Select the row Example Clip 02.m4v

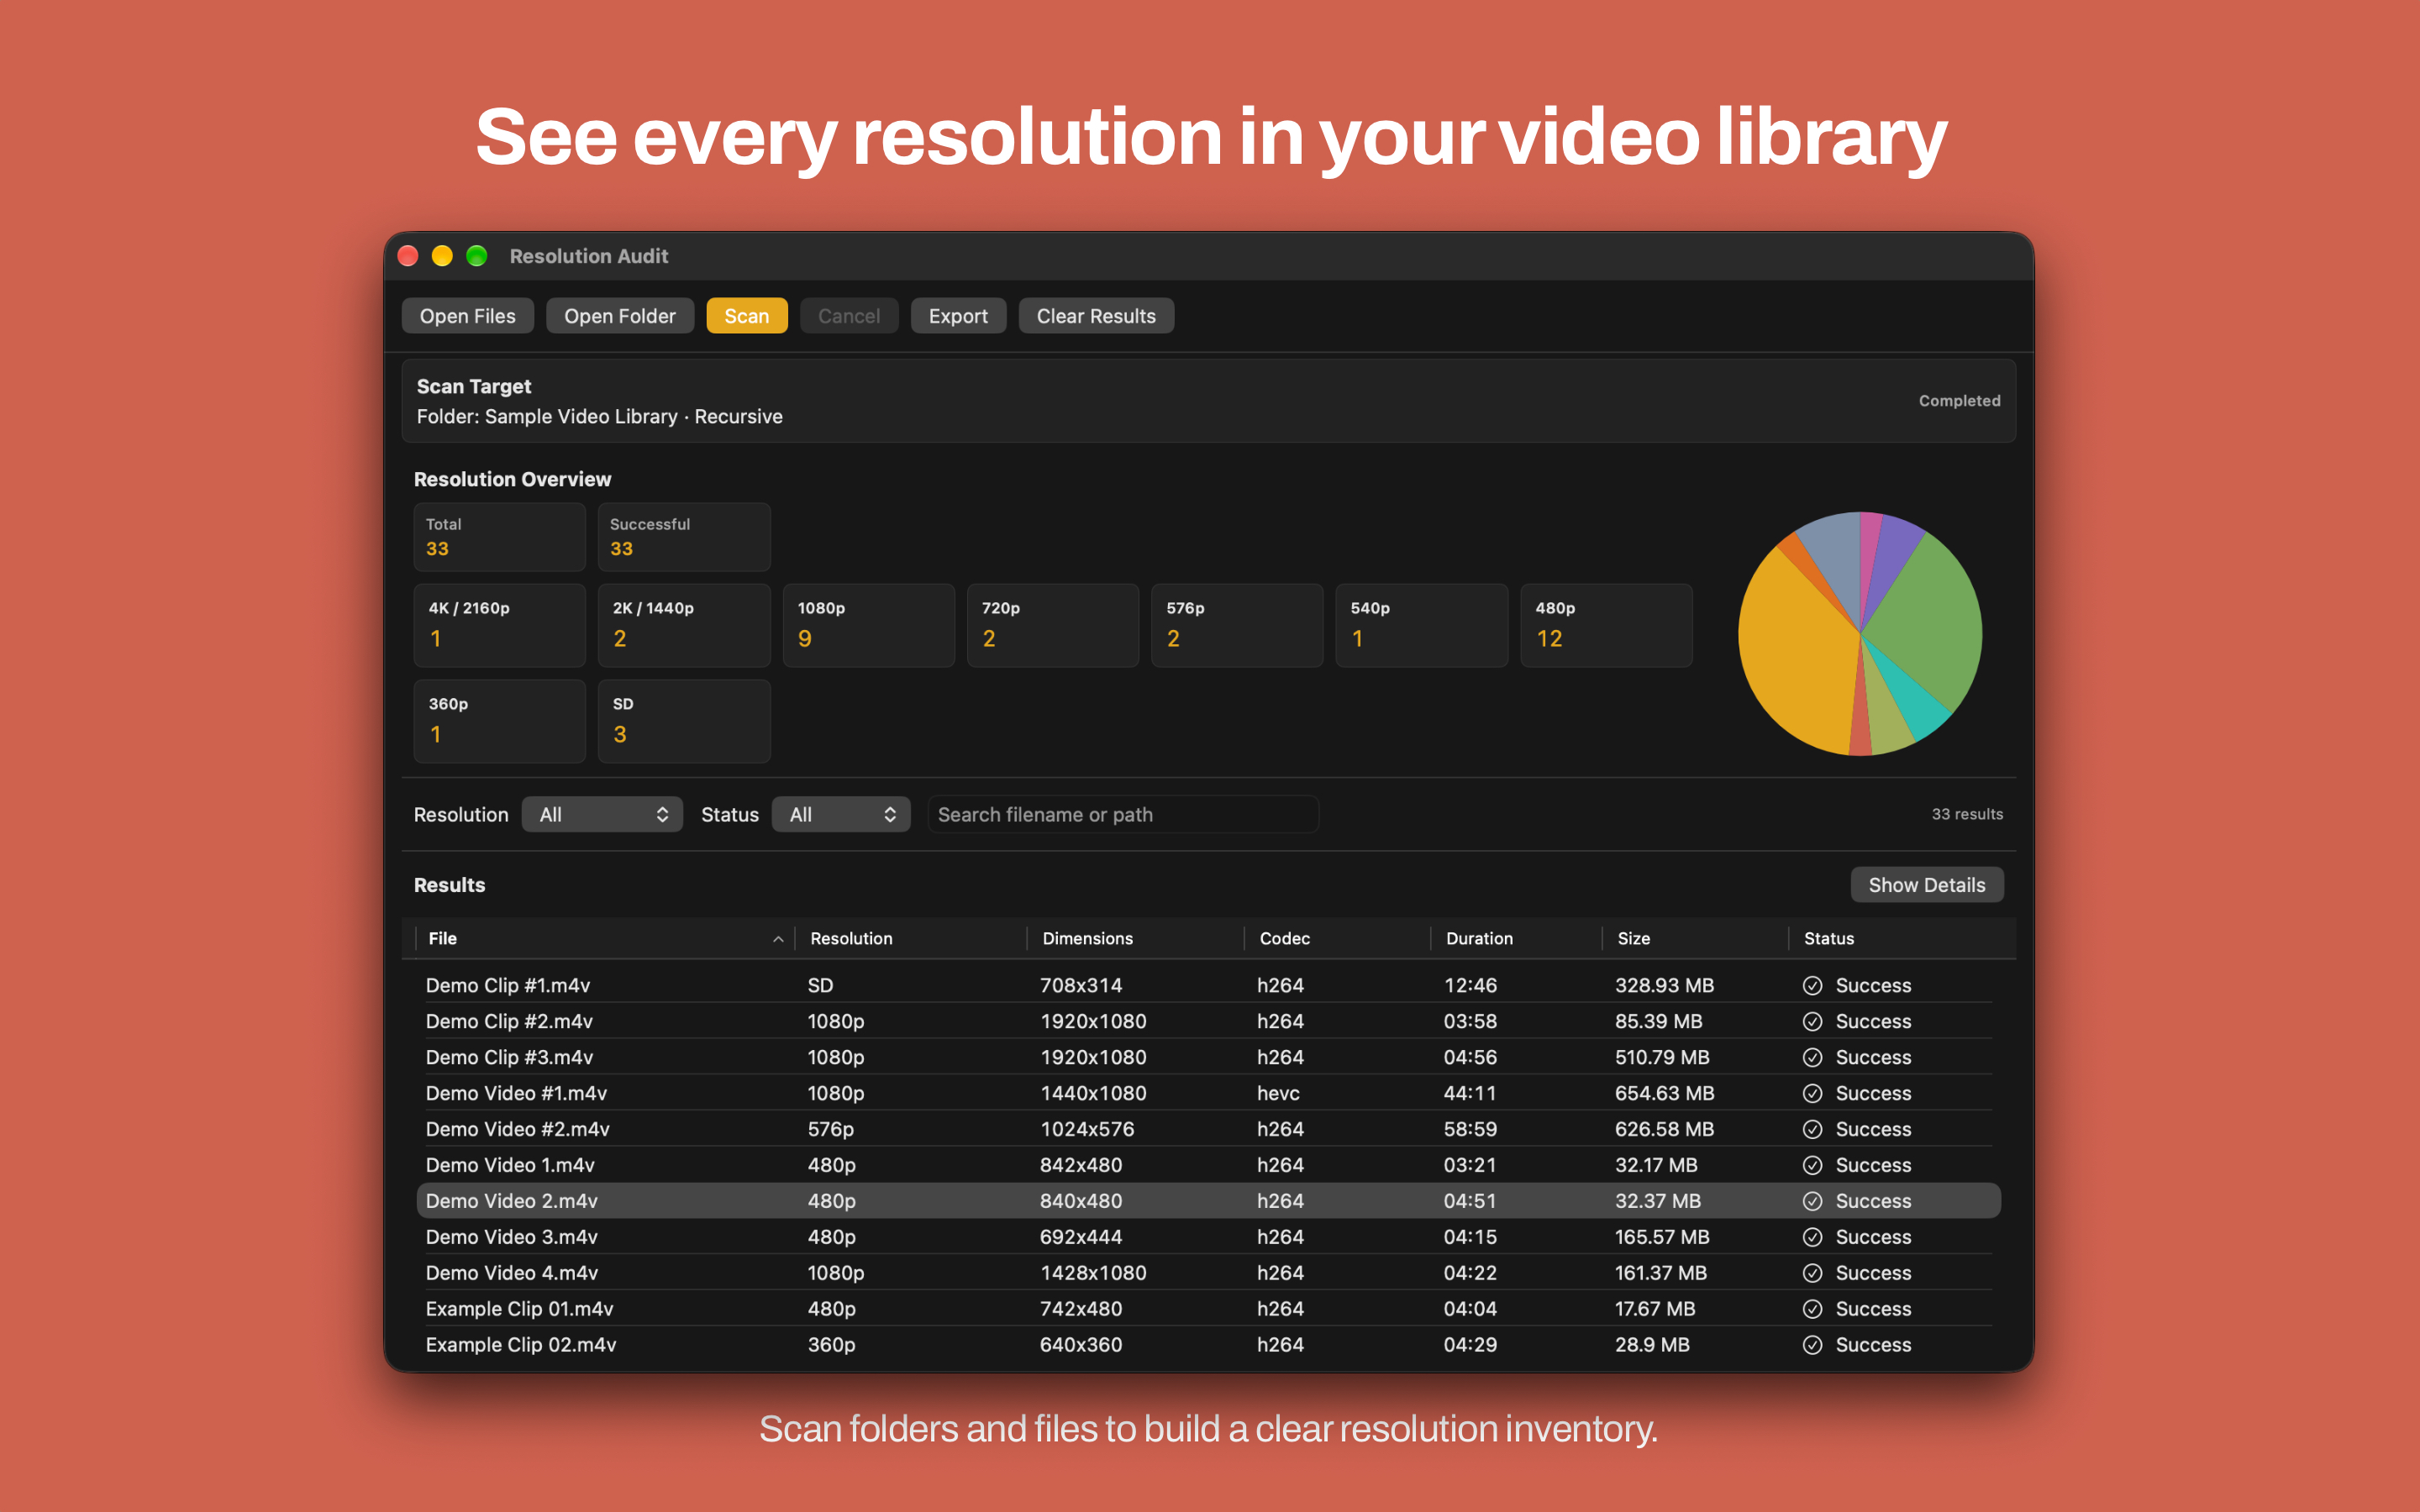(1208, 1345)
